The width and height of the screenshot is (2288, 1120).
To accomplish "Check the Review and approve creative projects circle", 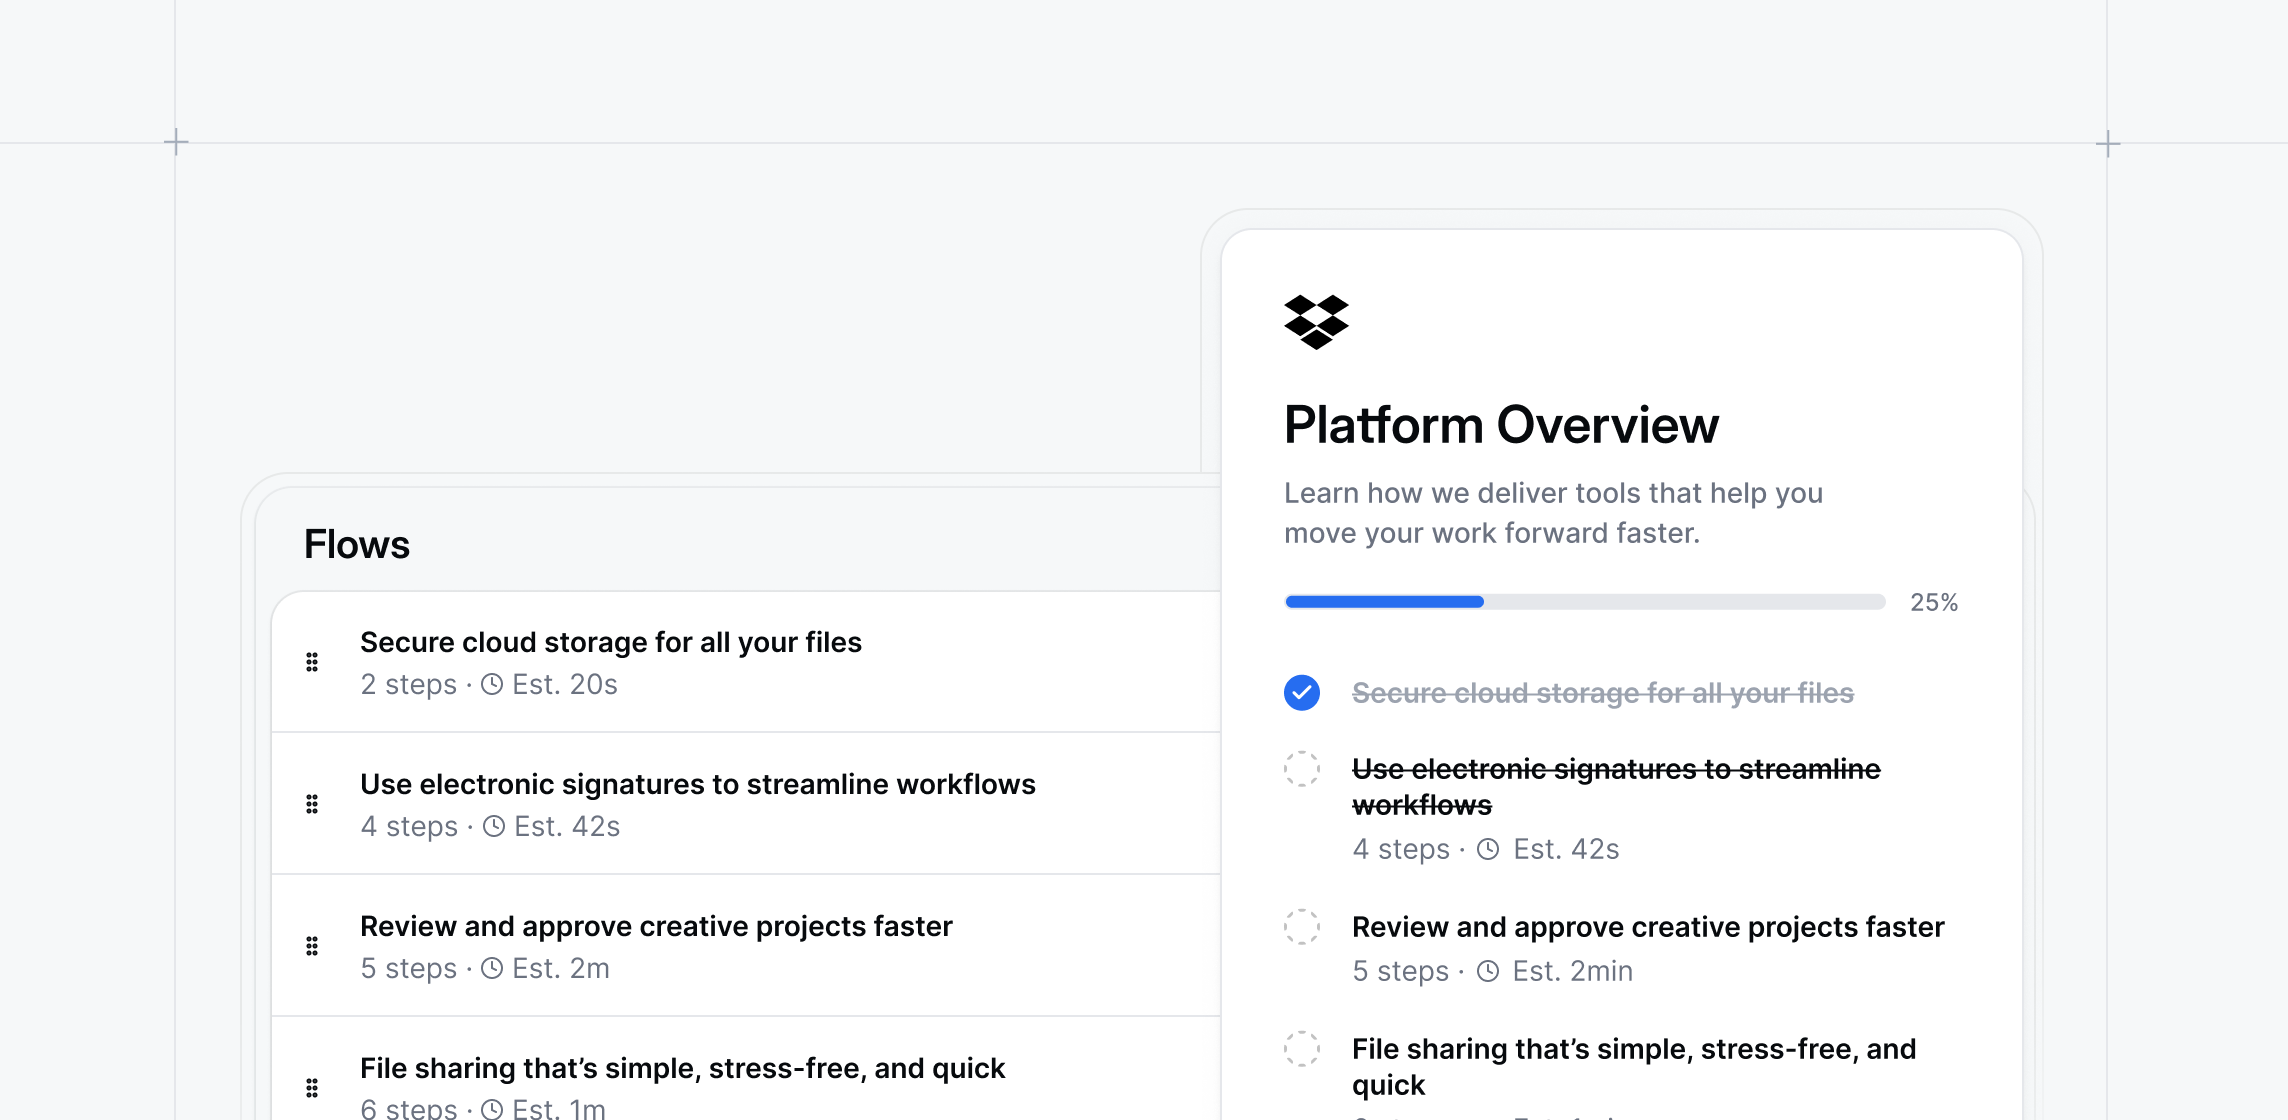I will 1302,927.
